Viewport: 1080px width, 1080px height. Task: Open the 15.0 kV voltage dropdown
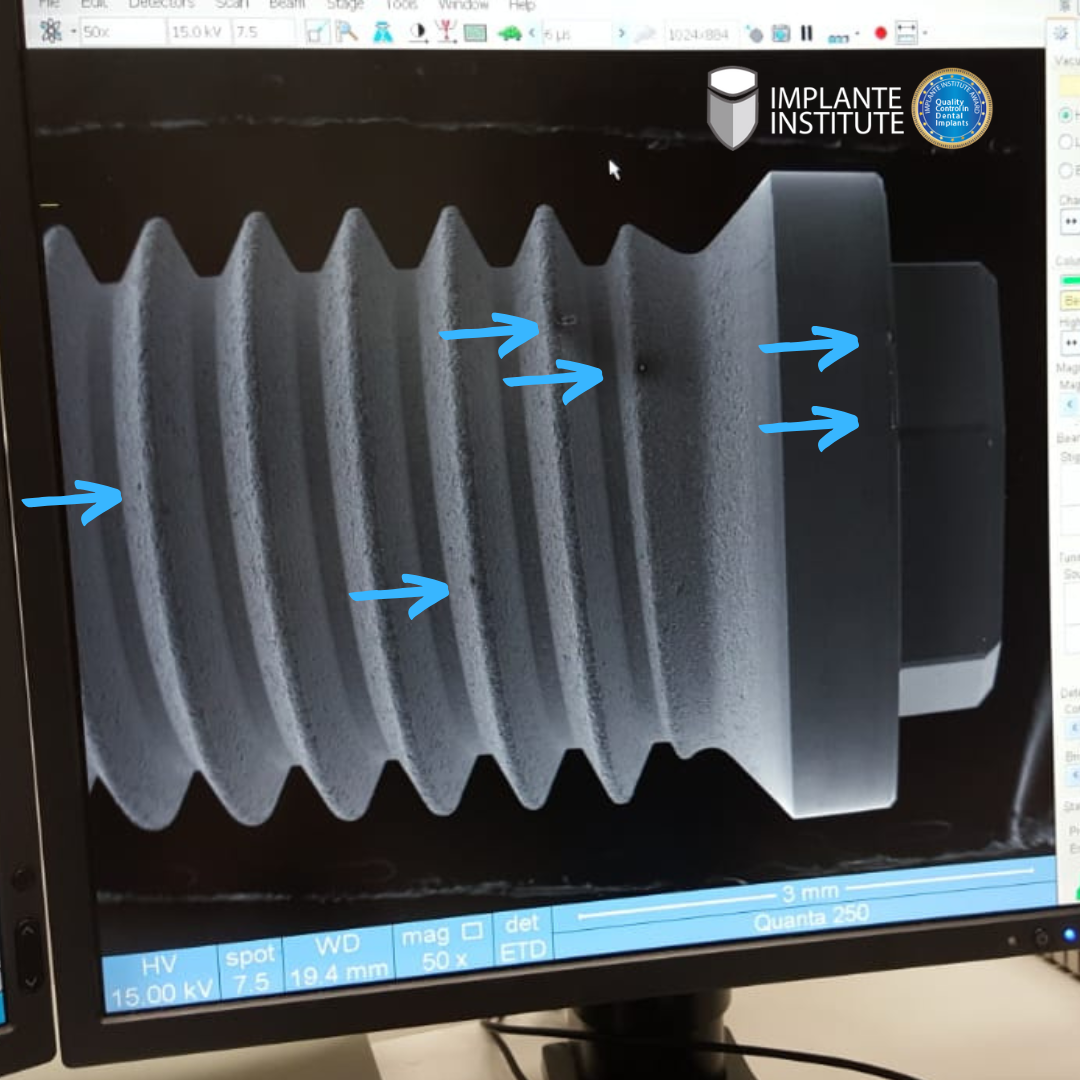(x=197, y=32)
